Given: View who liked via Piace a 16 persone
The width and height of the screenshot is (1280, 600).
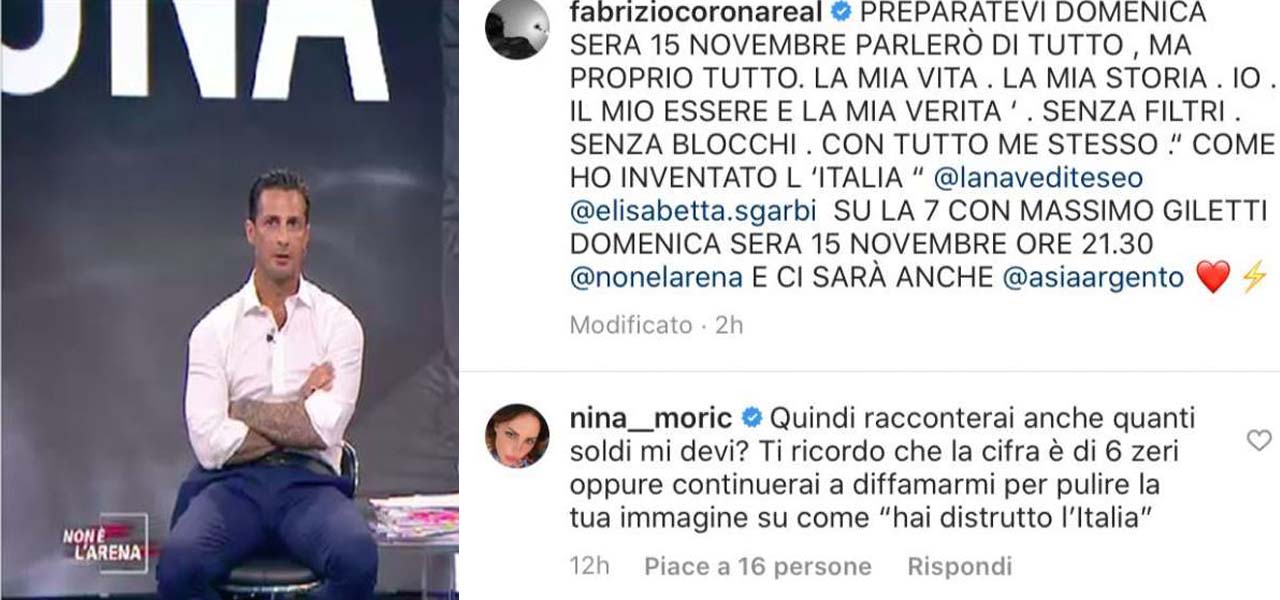Looking at the screenshot, I should (x=757, y=567).
